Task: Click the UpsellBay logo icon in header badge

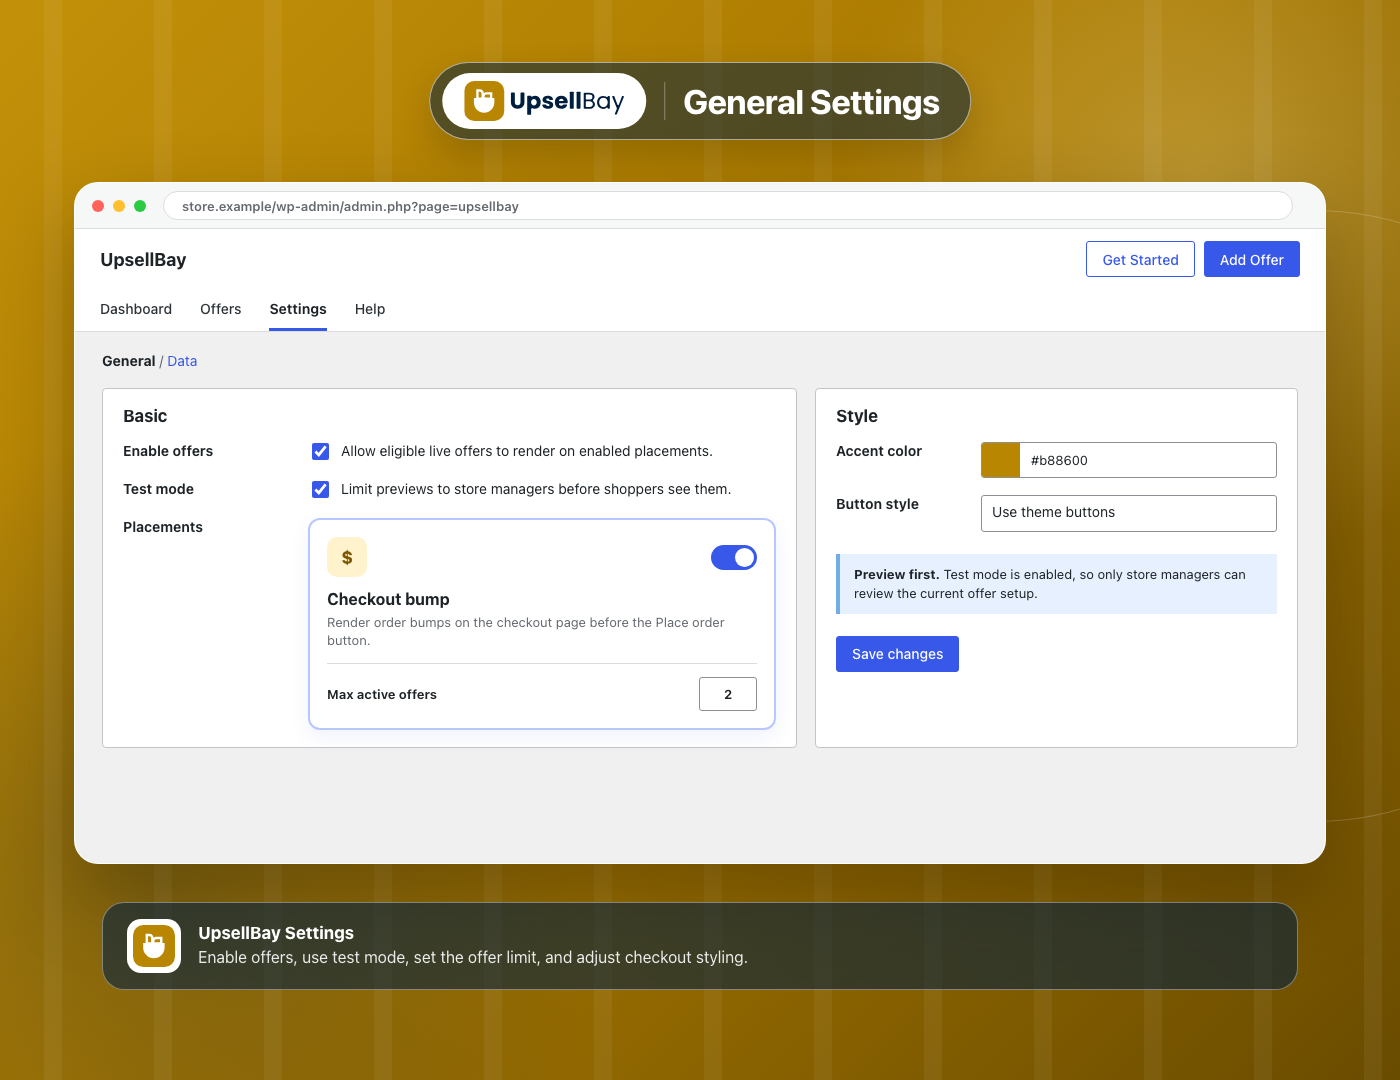Action: click(484, 101)
